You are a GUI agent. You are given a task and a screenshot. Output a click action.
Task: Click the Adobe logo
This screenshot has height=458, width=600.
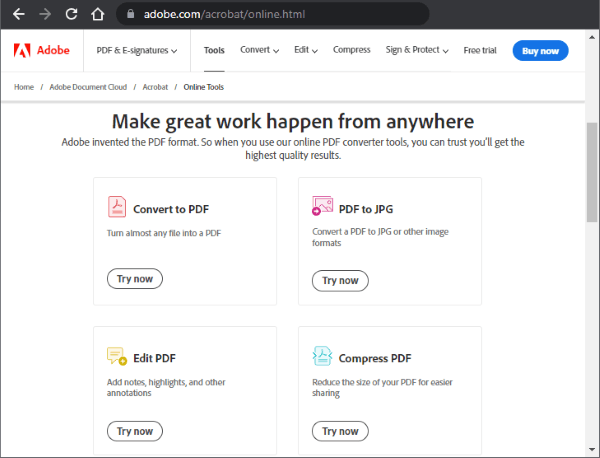(x=42, y=50)
